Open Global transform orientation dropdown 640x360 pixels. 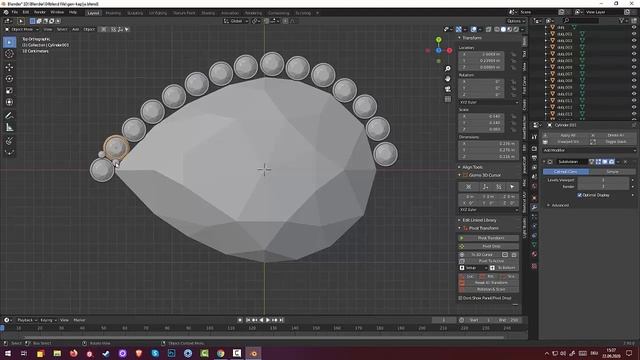click(236, 21)
